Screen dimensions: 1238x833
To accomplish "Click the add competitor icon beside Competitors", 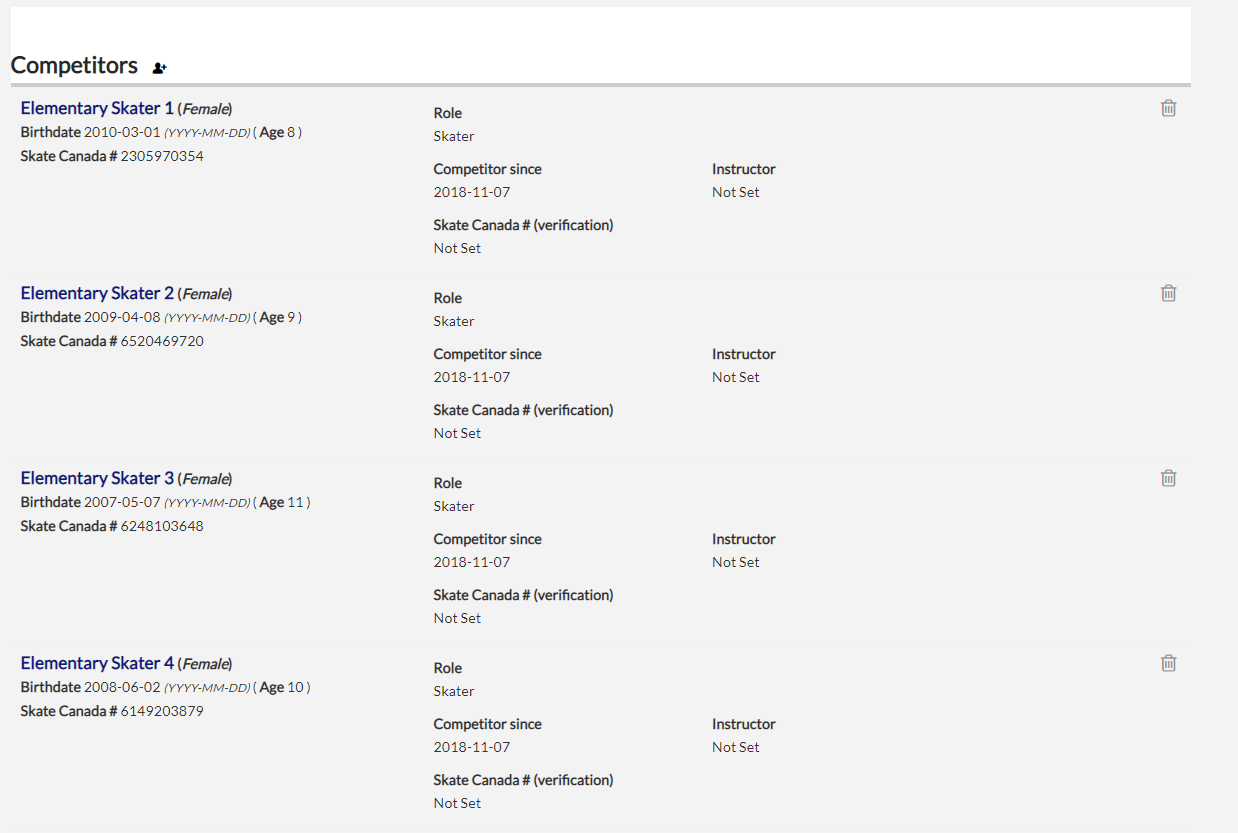I will click(159, 68).
